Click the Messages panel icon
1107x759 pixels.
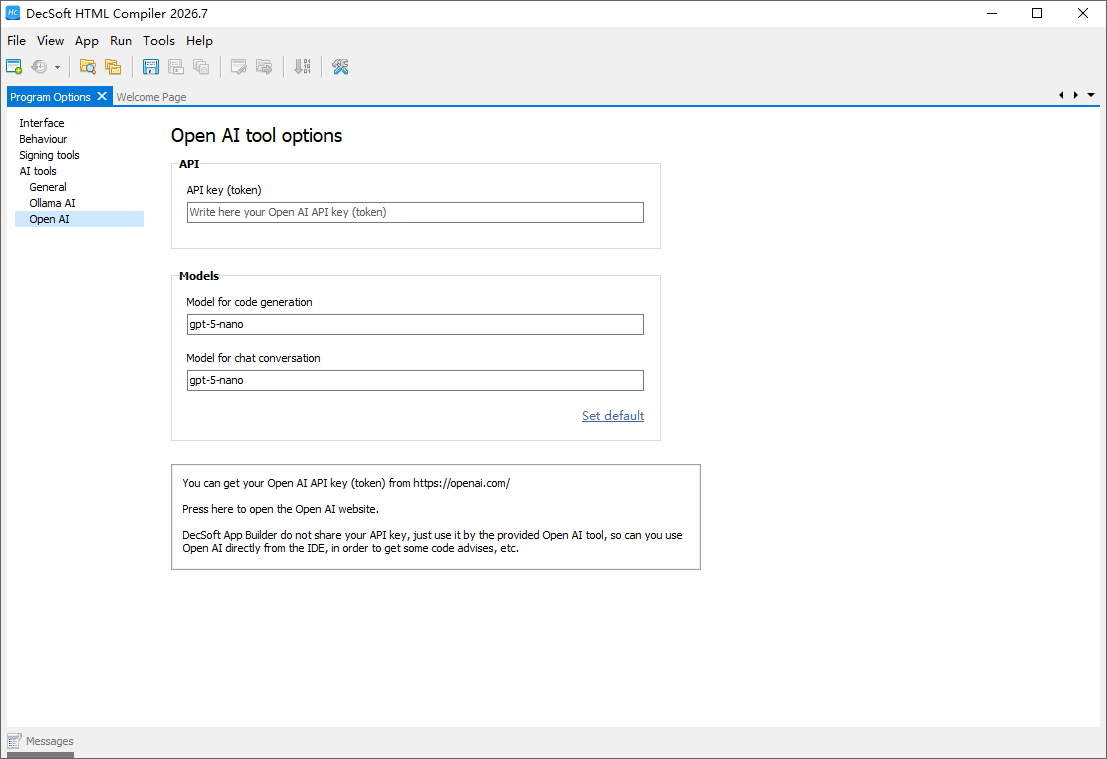pyautogui.click(x=14, y=741)
